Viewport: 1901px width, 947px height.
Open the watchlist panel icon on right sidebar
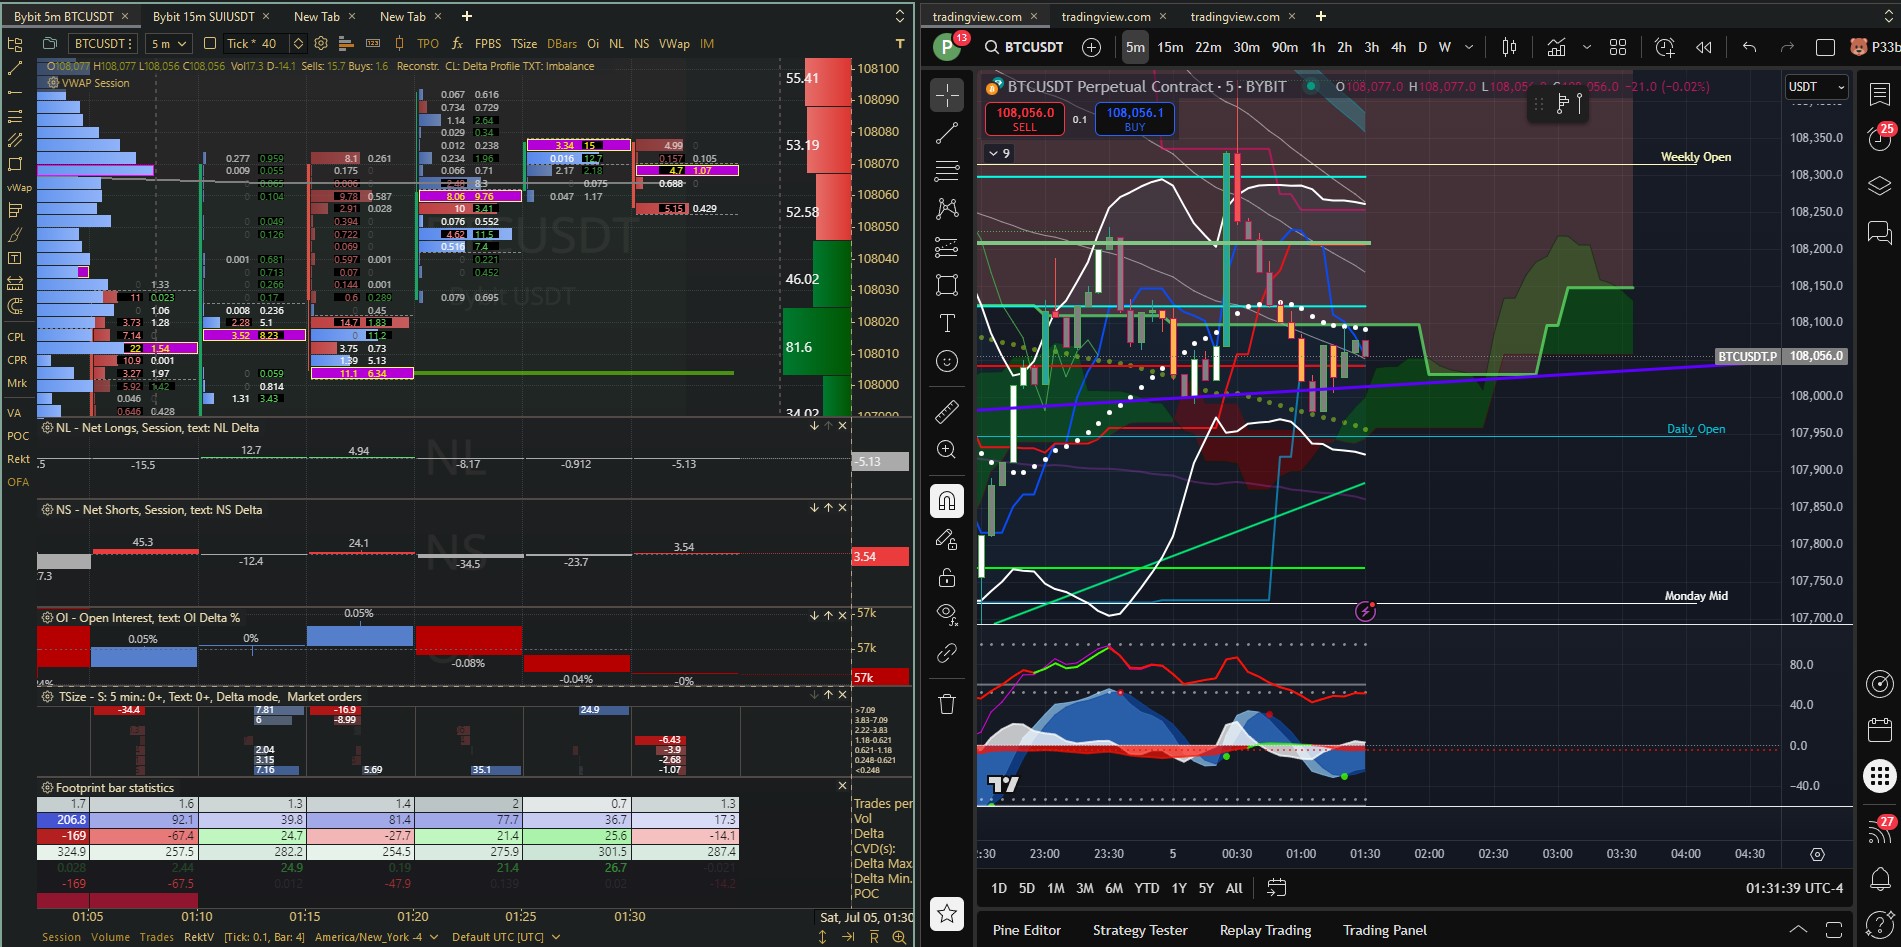tap(1880, 95)
